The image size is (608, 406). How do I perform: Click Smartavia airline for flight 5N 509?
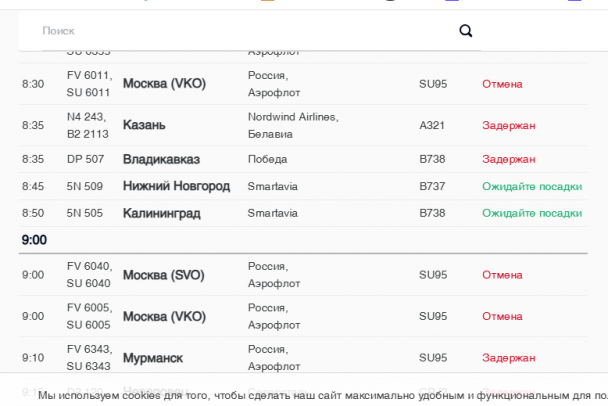pyautogui.click(x=273, y=186)
